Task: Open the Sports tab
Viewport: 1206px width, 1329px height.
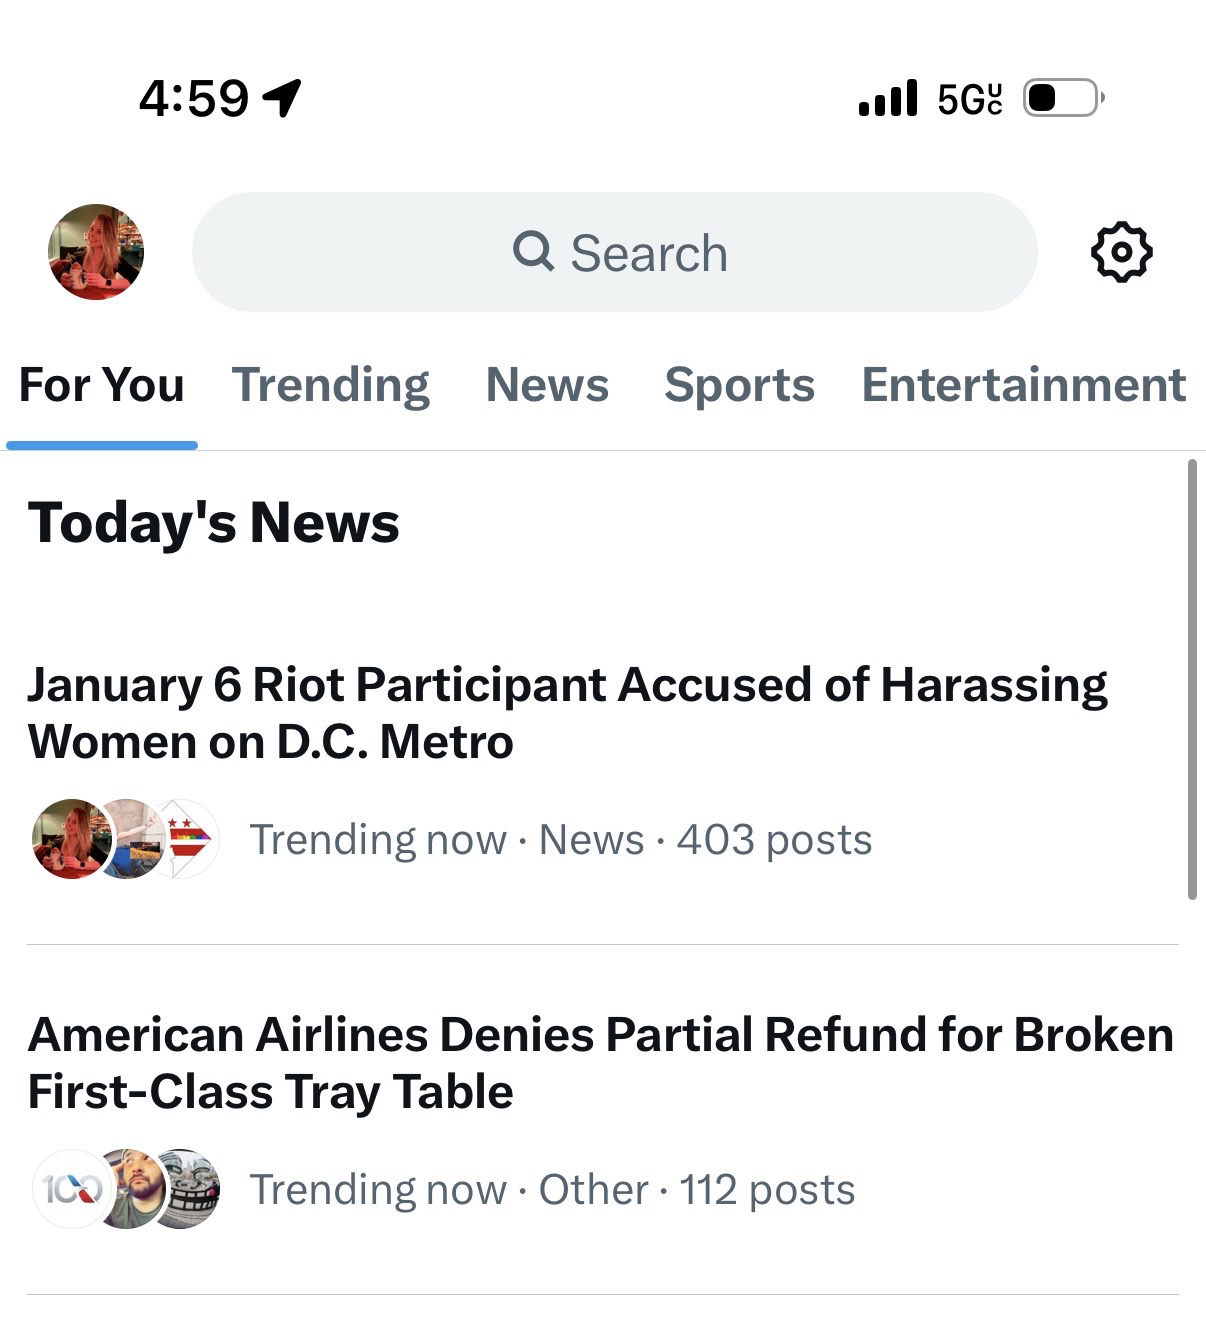Action: point(739,385)
